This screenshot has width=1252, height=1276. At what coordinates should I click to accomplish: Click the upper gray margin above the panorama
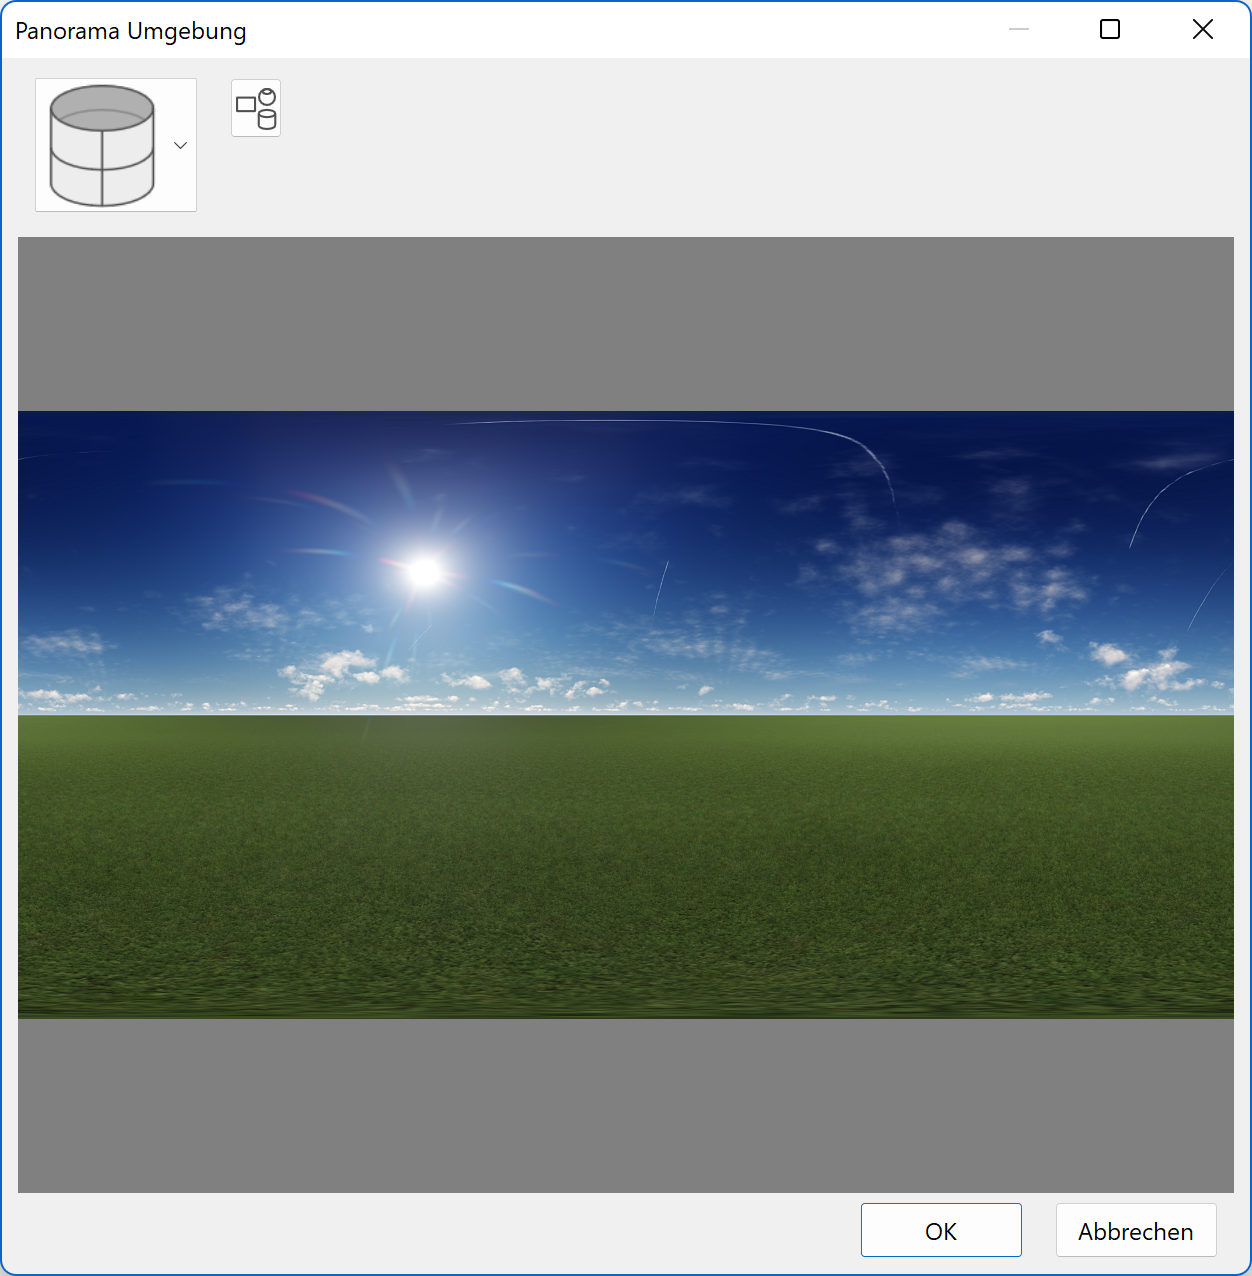(x=626, y=320)
